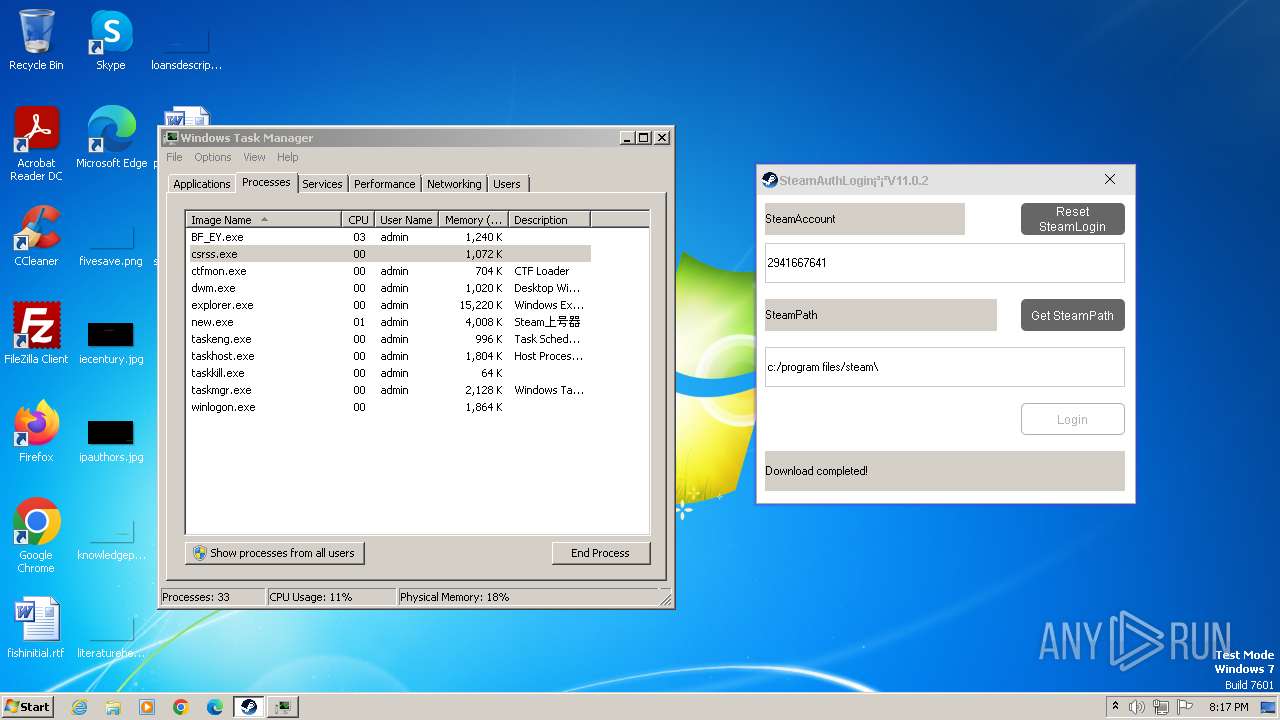The image size is (1280, 720).
Task: Launch Chrome from the taskbar
Action: [181, 707]
